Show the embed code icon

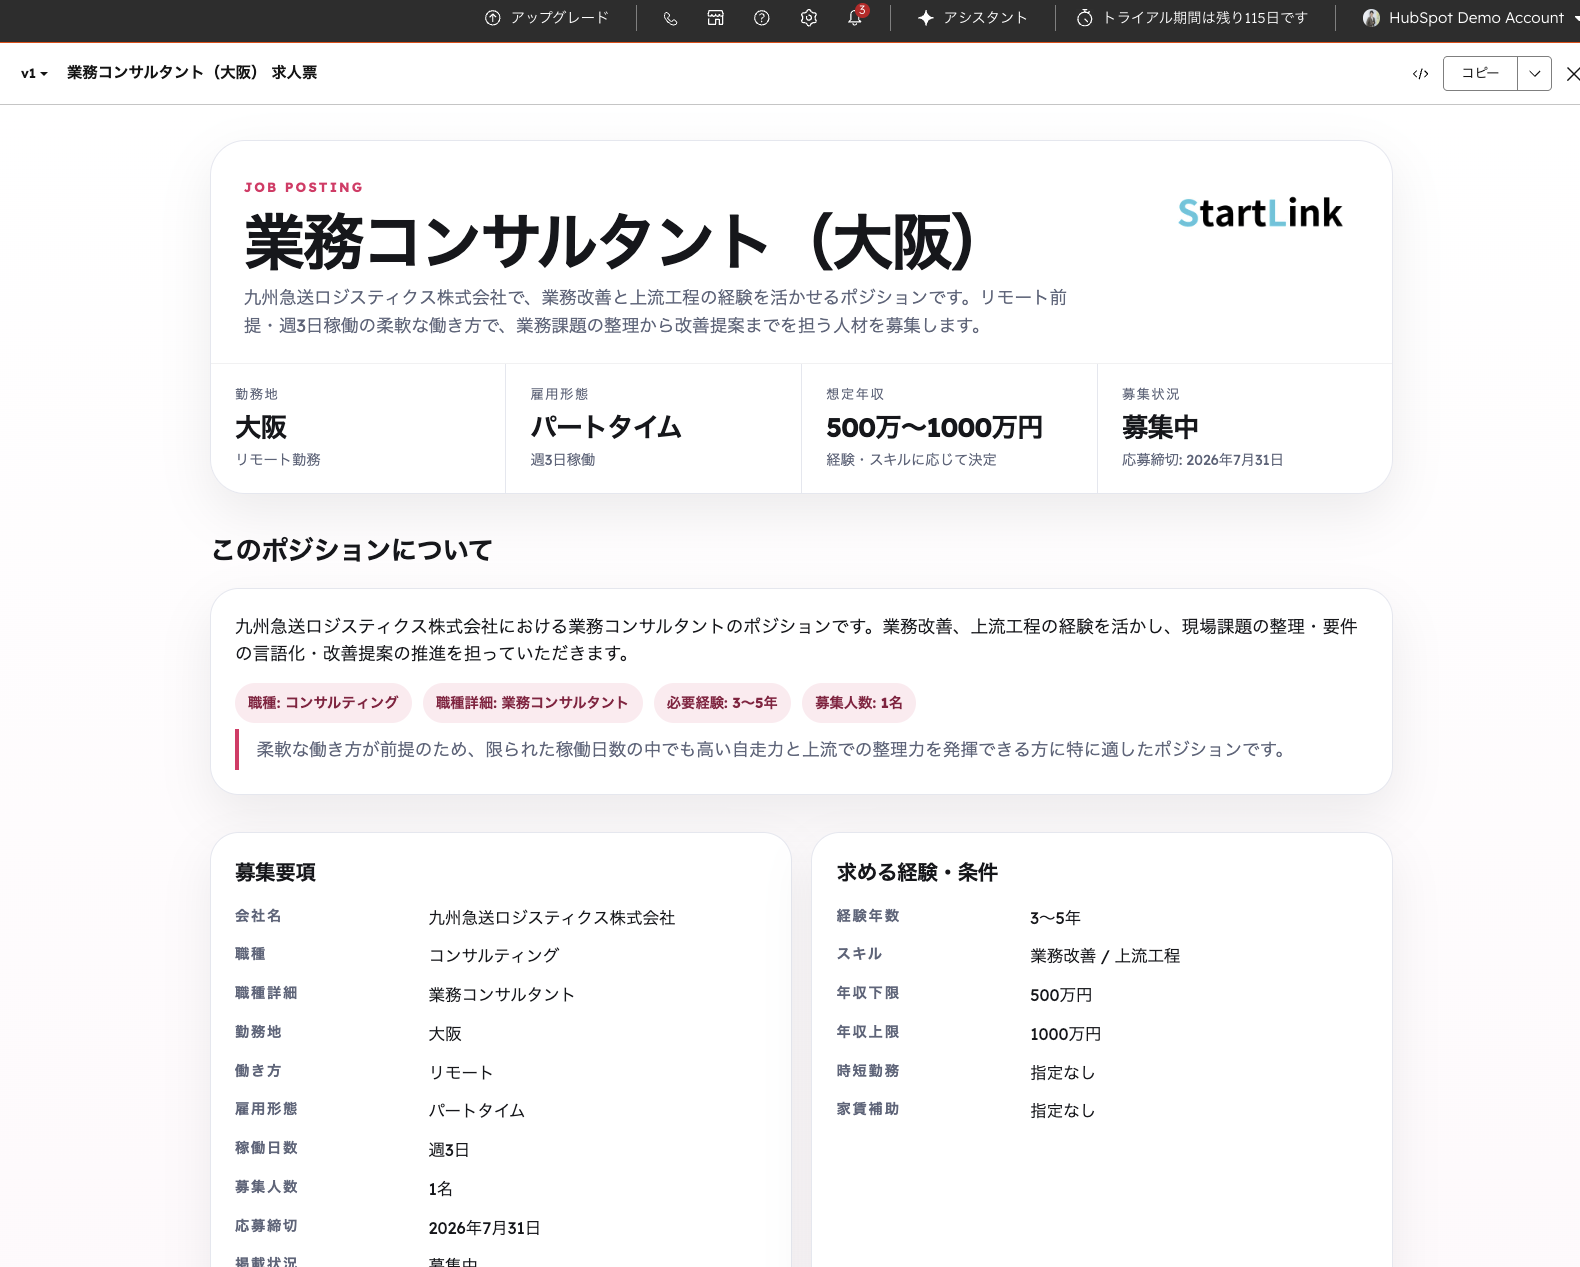coord(1420,74)
